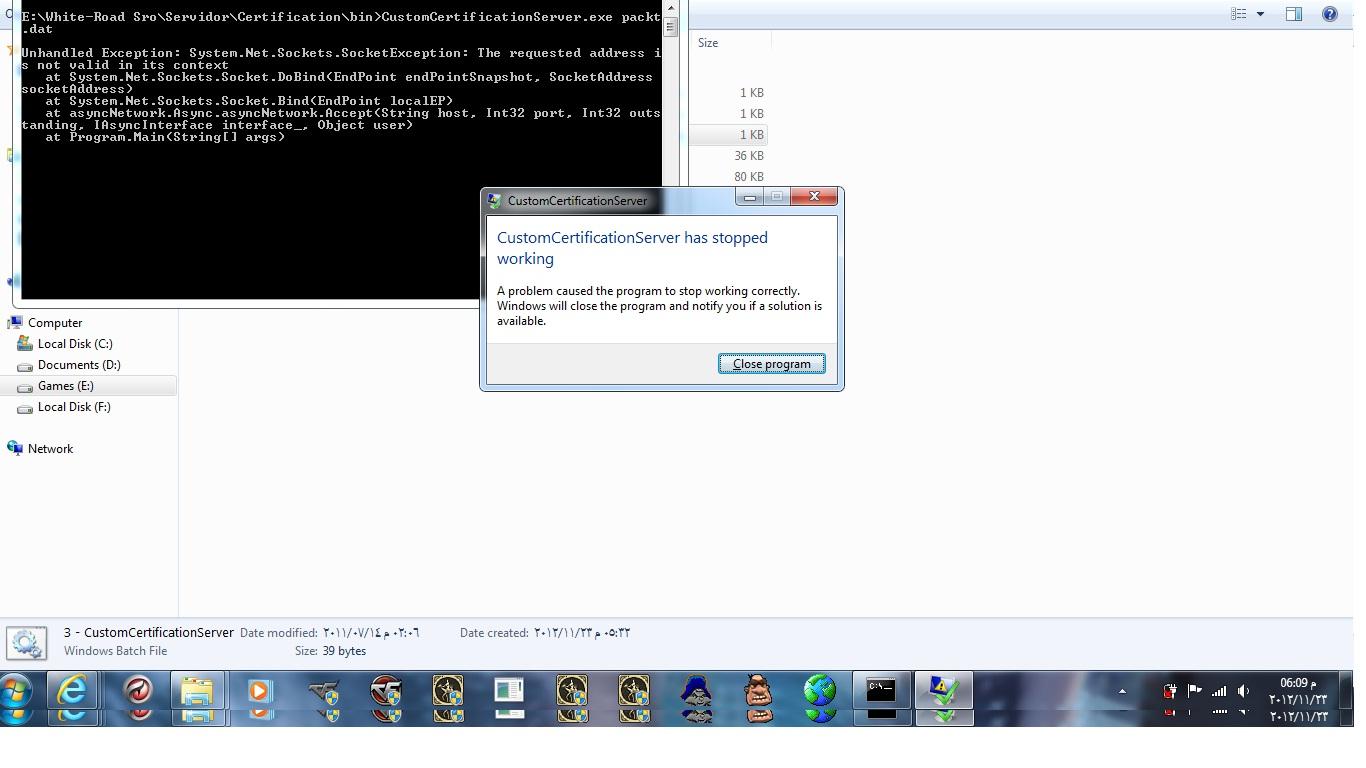Click the bald mustached face taskbar icon
The width and height of the screenshot is (1366, 768).
click(x=758, y=691)
